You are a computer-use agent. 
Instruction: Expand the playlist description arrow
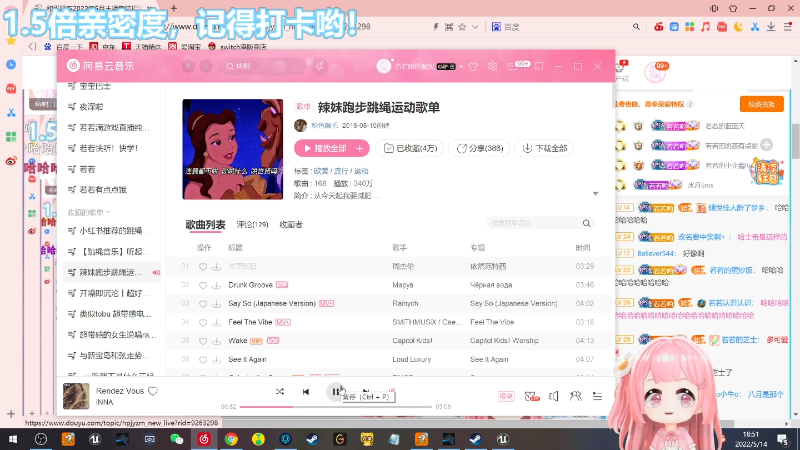(595, 194)
